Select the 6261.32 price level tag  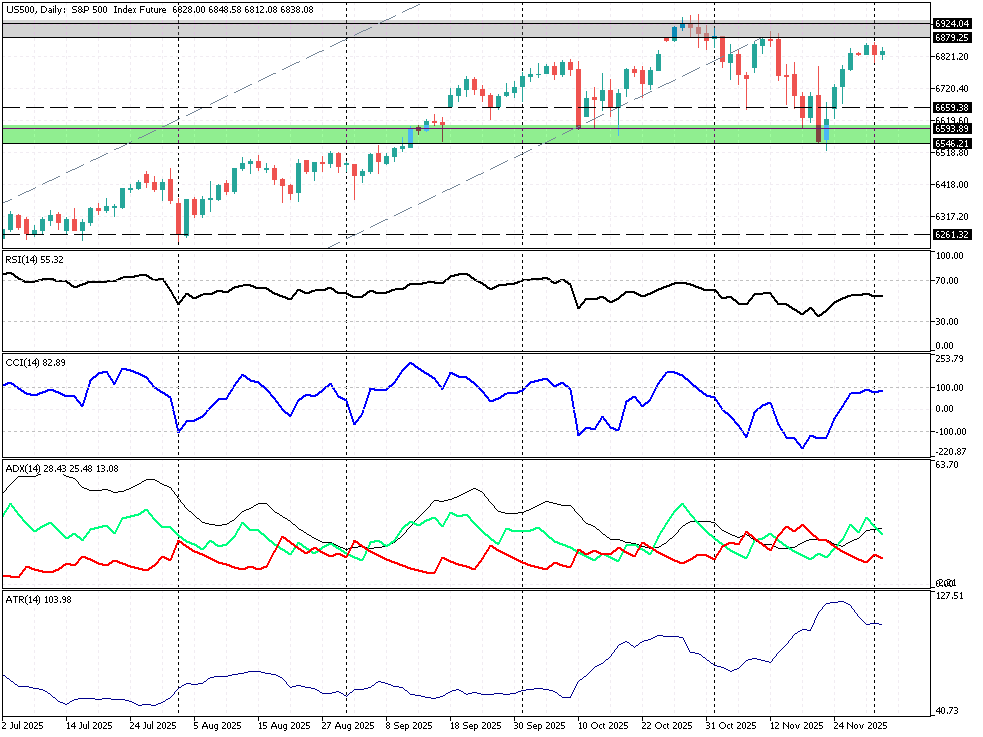(952, 235)
